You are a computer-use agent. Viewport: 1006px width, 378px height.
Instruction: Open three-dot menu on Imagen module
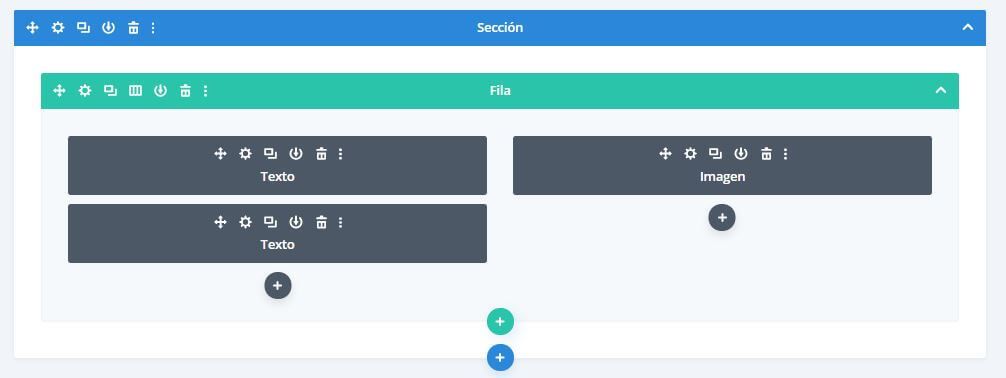coord(785,153)
